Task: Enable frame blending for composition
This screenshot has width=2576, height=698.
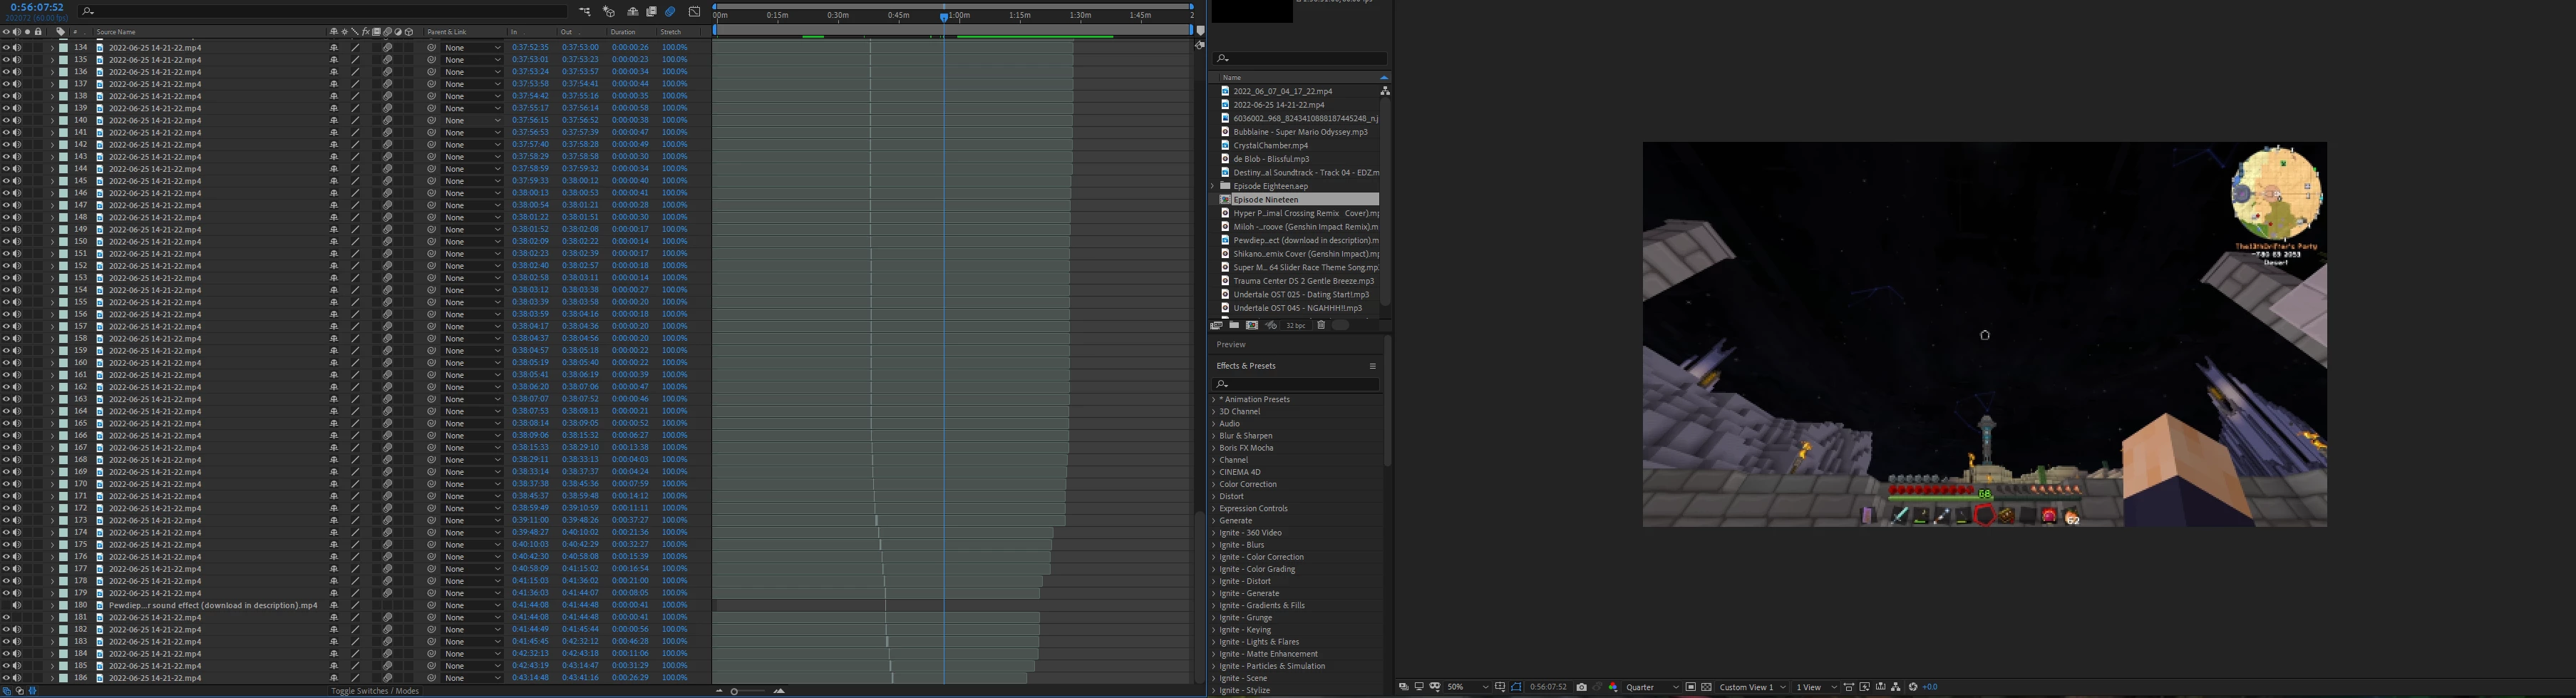Action: pyautogui.click(x=652, y=12)
